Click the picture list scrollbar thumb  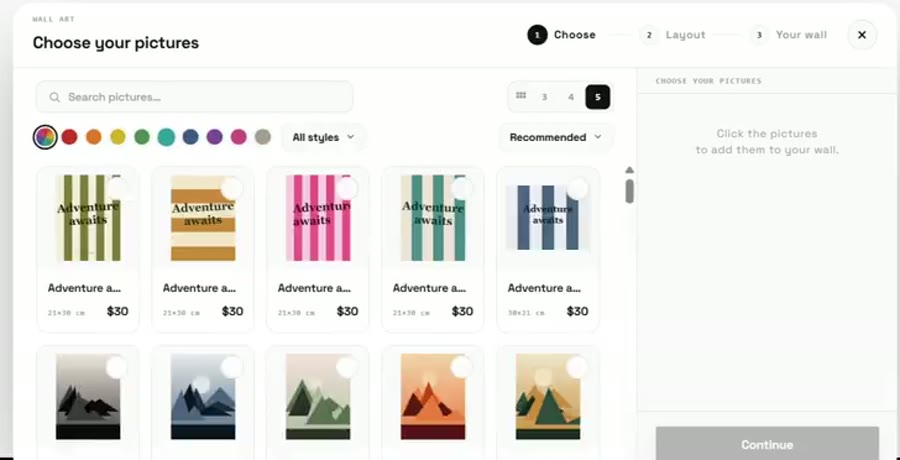tap(630, 191)
